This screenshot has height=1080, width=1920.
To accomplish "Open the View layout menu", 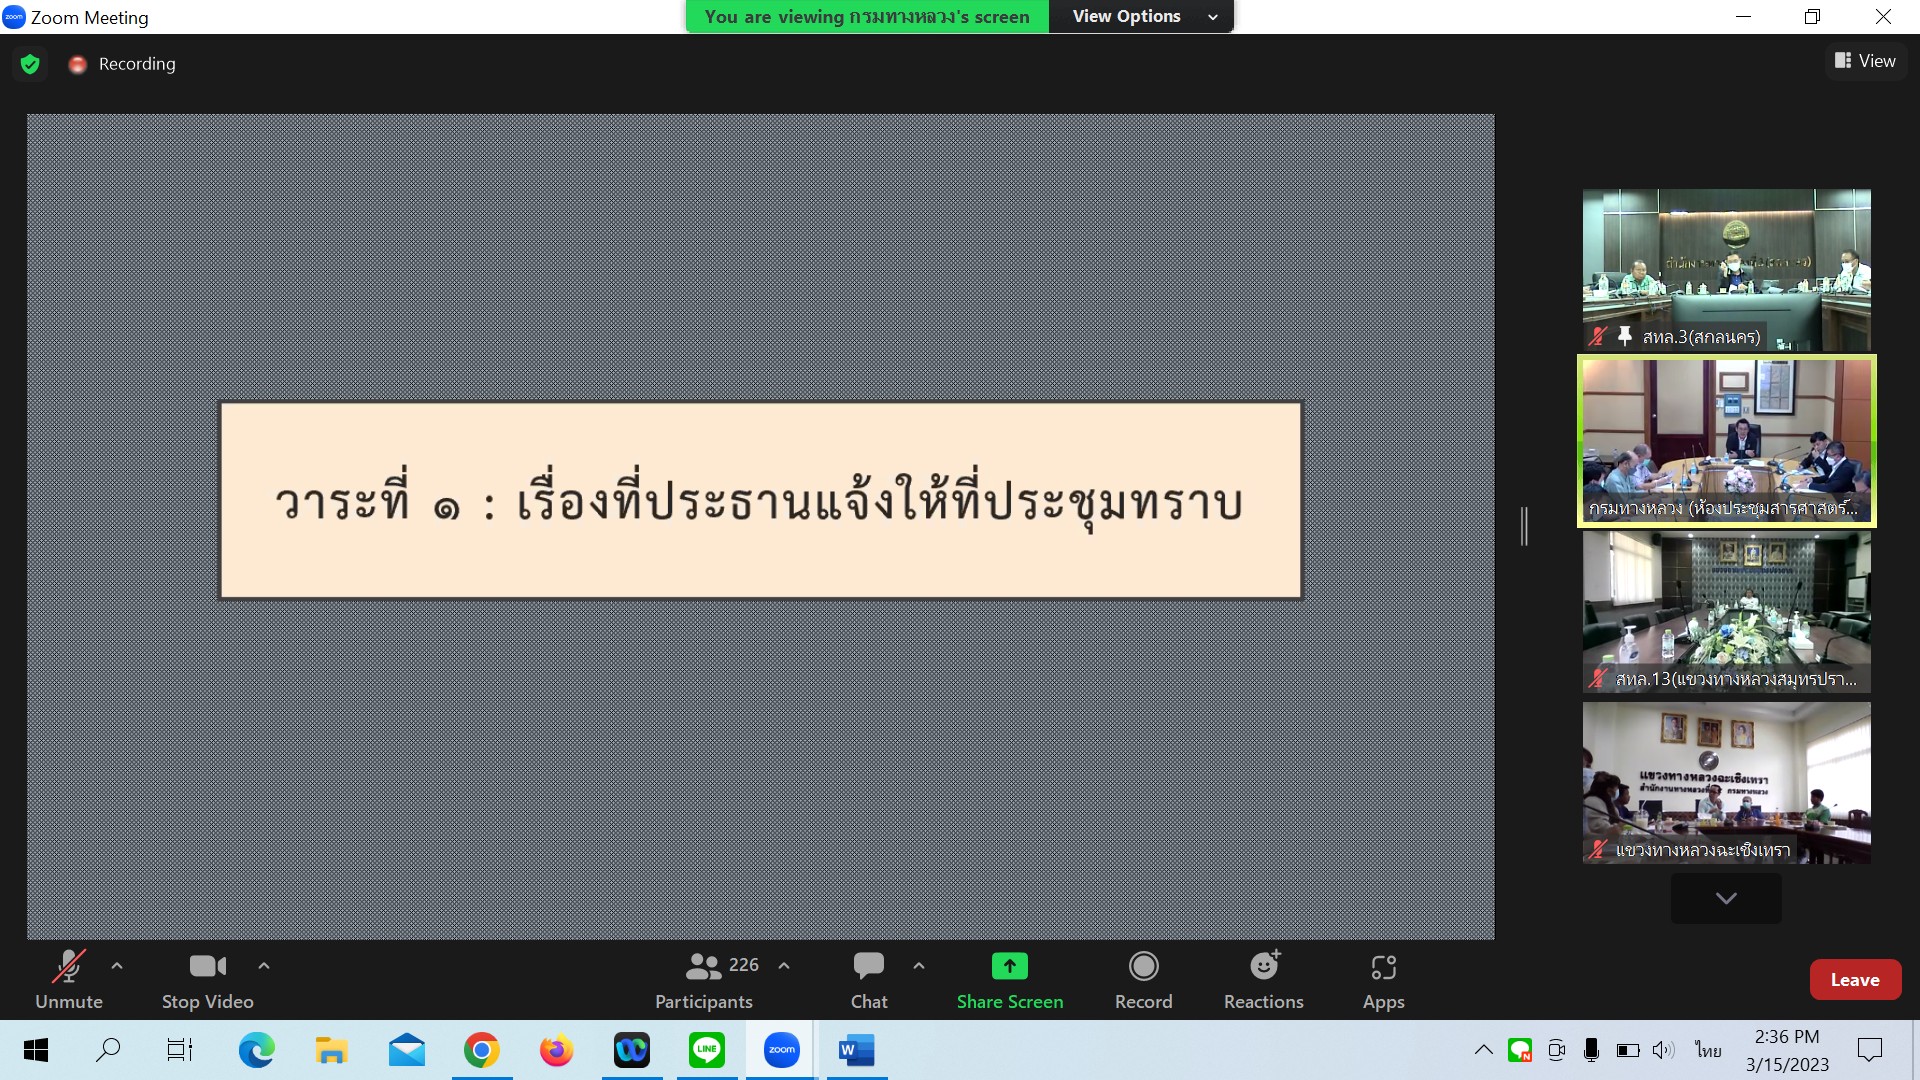I will coord(1864,61).
